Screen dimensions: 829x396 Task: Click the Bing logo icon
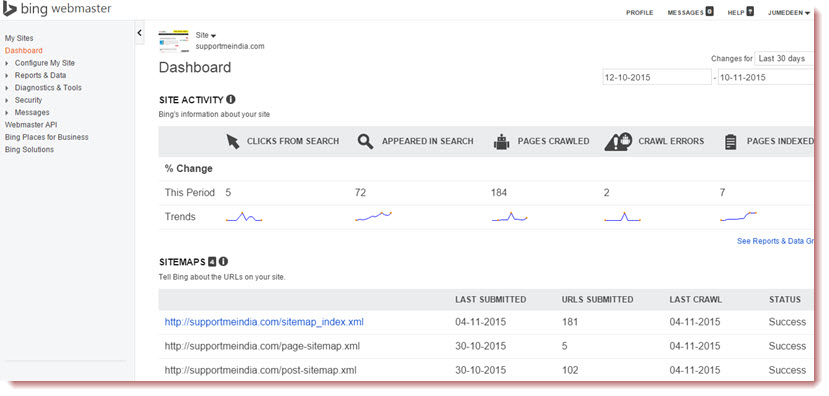(x=10, y=8)
